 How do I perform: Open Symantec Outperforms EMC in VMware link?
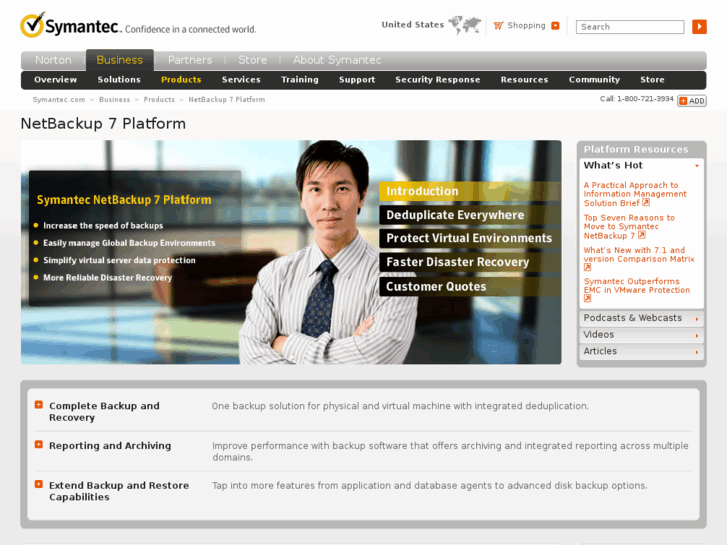[x=637, y=290]
